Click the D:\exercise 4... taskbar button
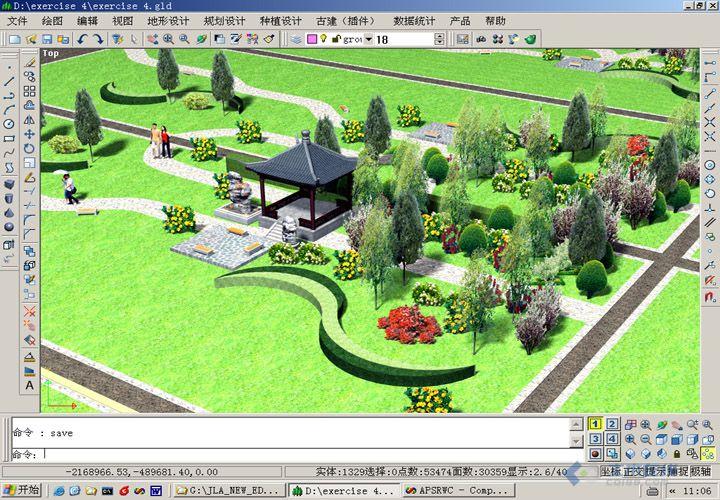The height and width of the screenshot is (500, 720). point(343,490)
